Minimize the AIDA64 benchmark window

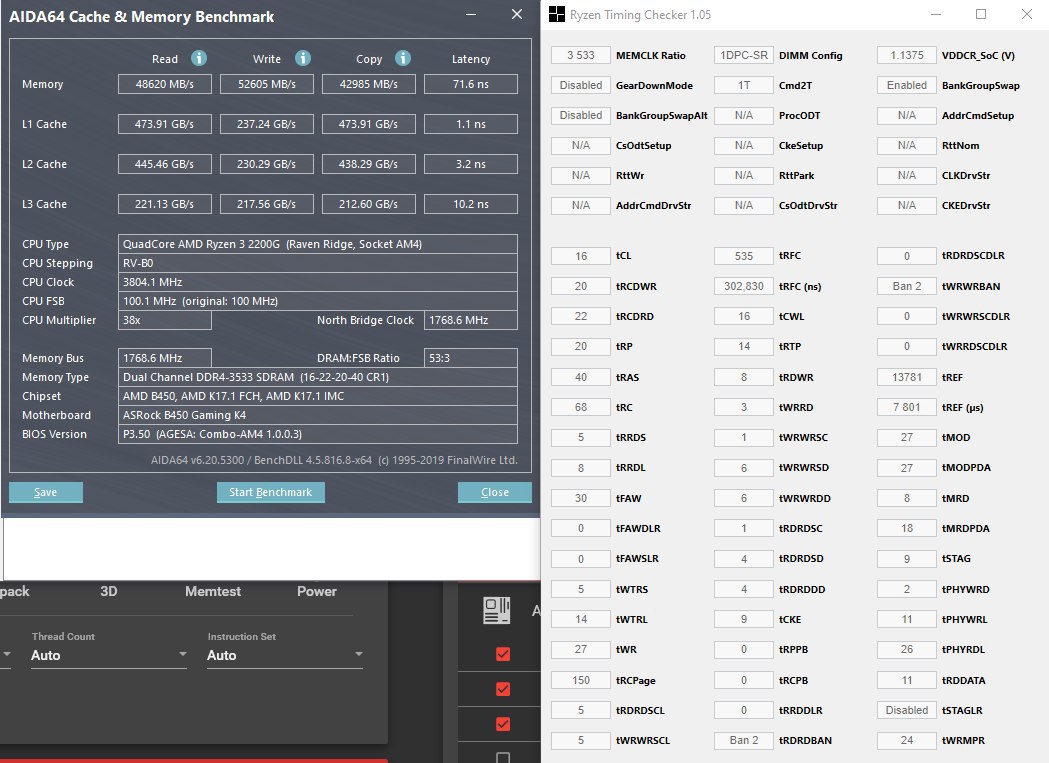click(471, 14)
